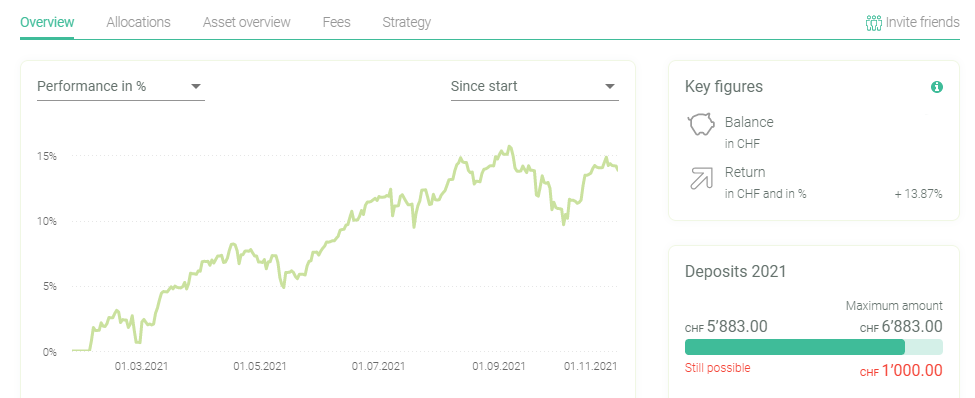The height and width of the screenshot is (398, 975).
Task: Click the CHF 6'883.00 maximum amount
Action: click(901, 326)
